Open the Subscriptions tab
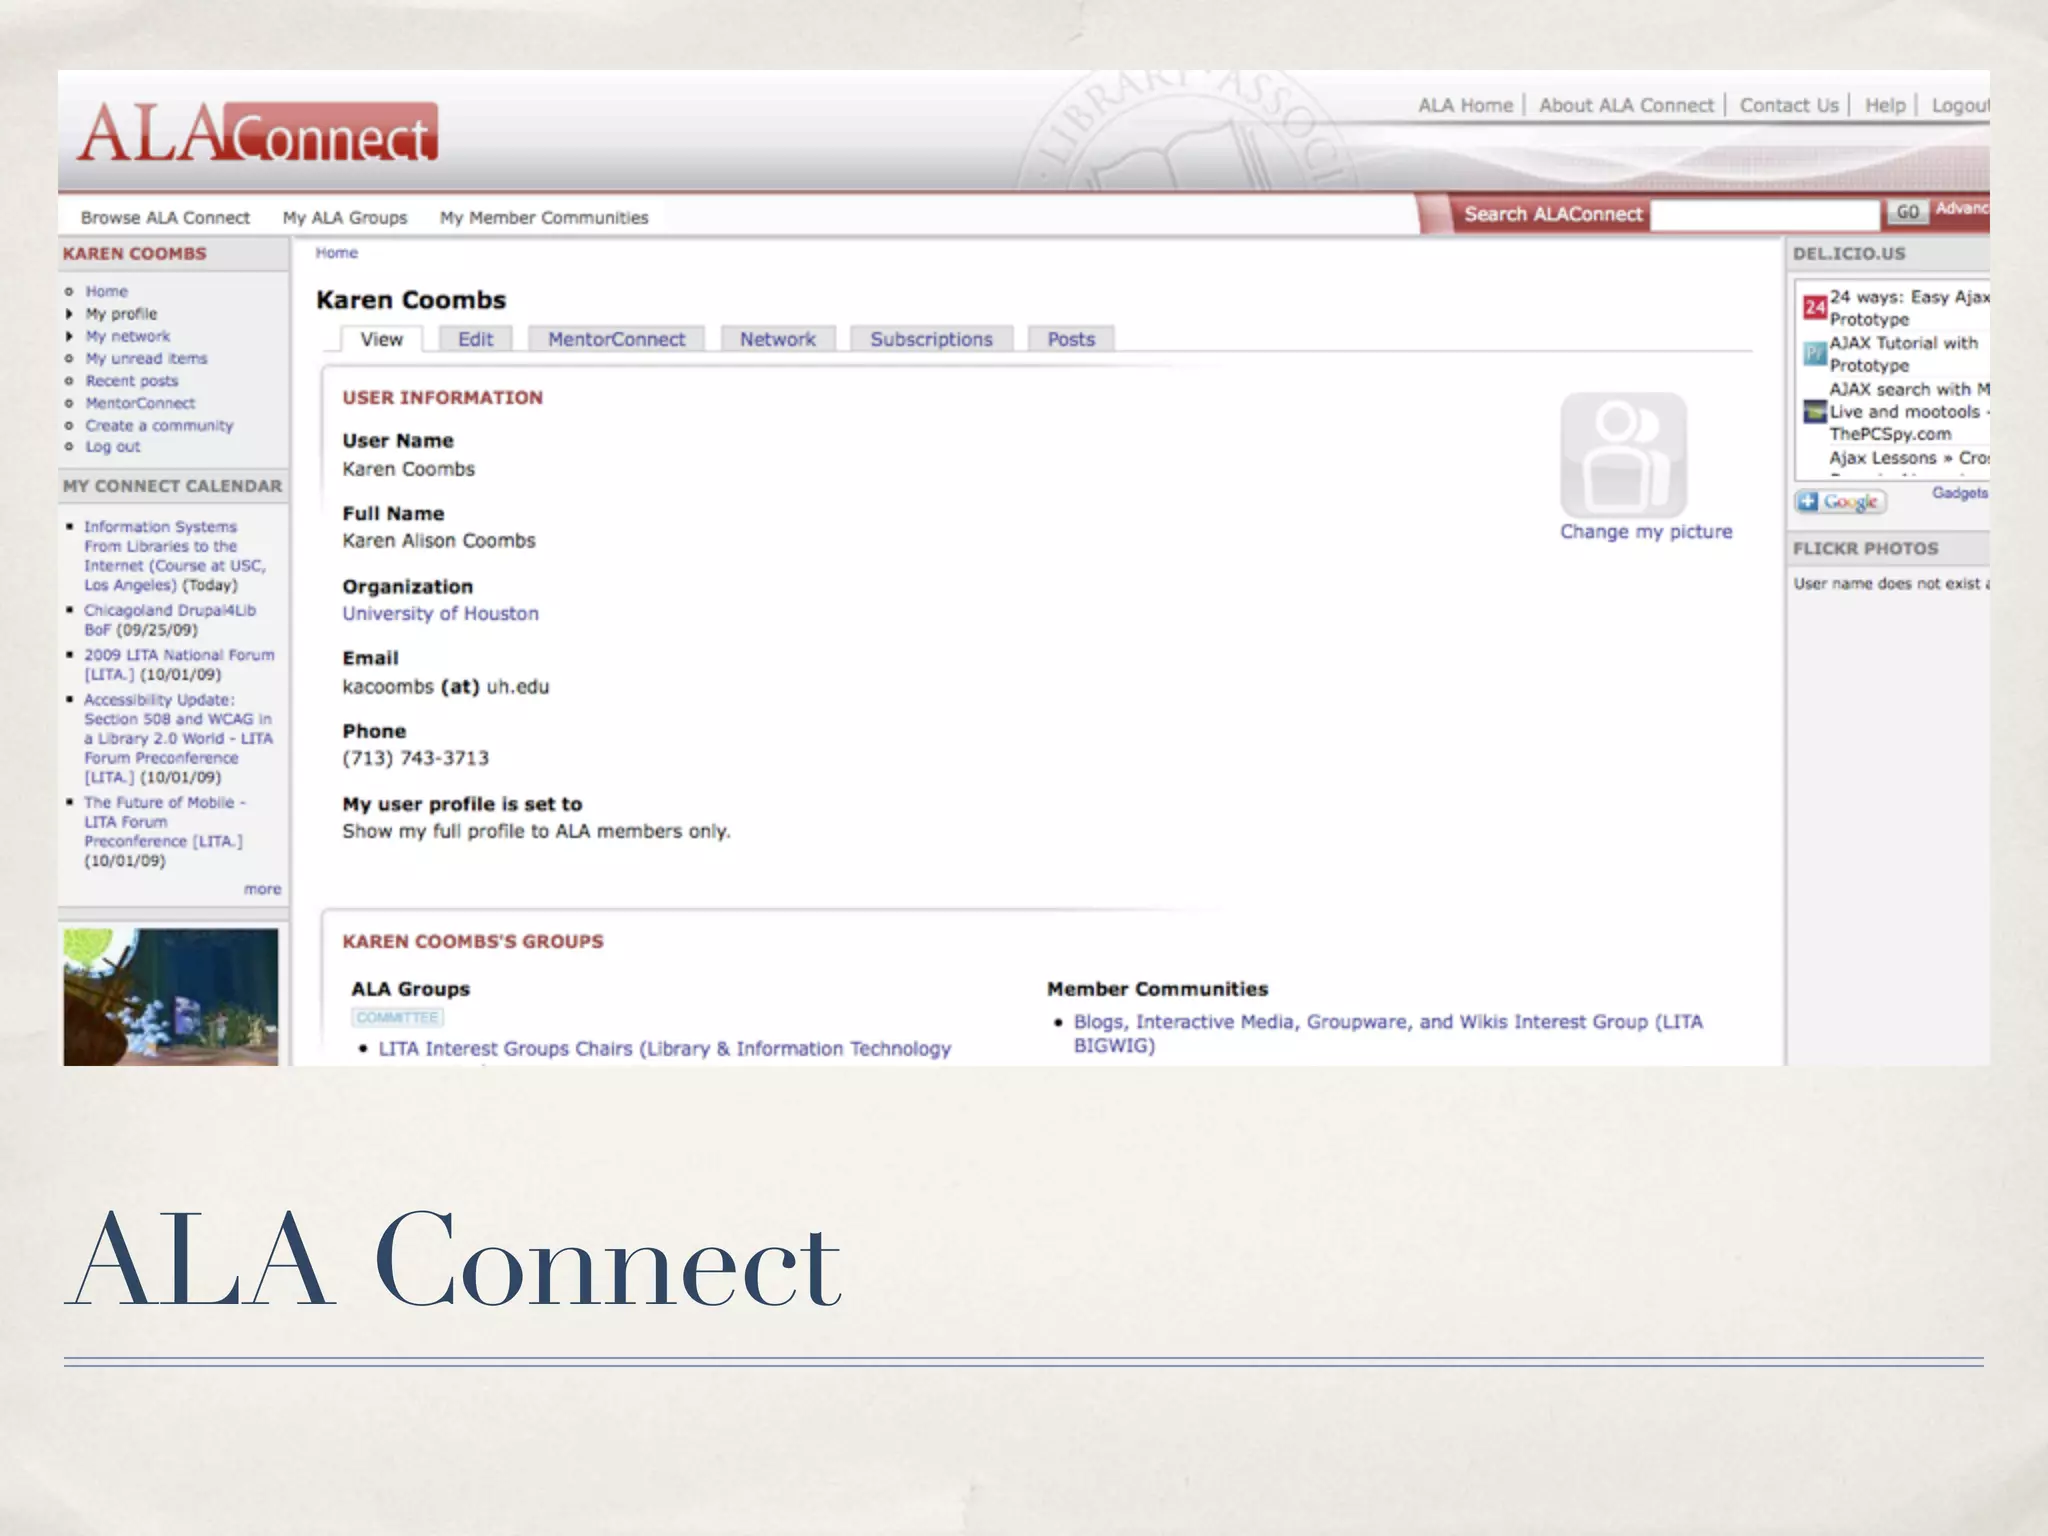Viewport: 2048px width, 1536px height. click(931, 339)
